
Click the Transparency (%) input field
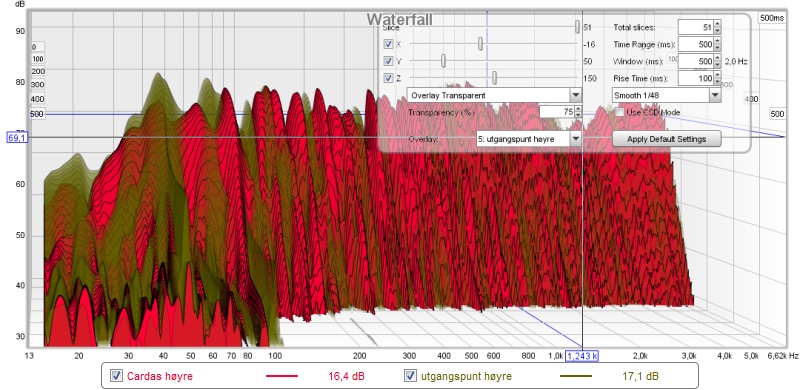click(x=557, y=111)
